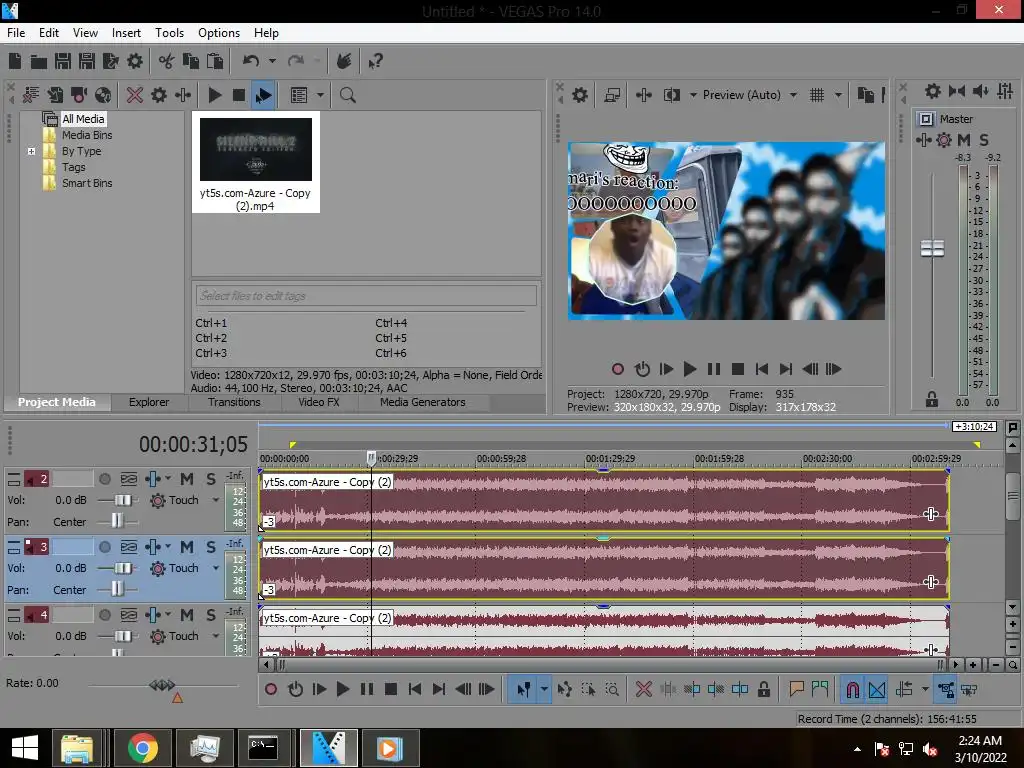Mute audio track 4
Screen dimensions: 1024x768
187,615
